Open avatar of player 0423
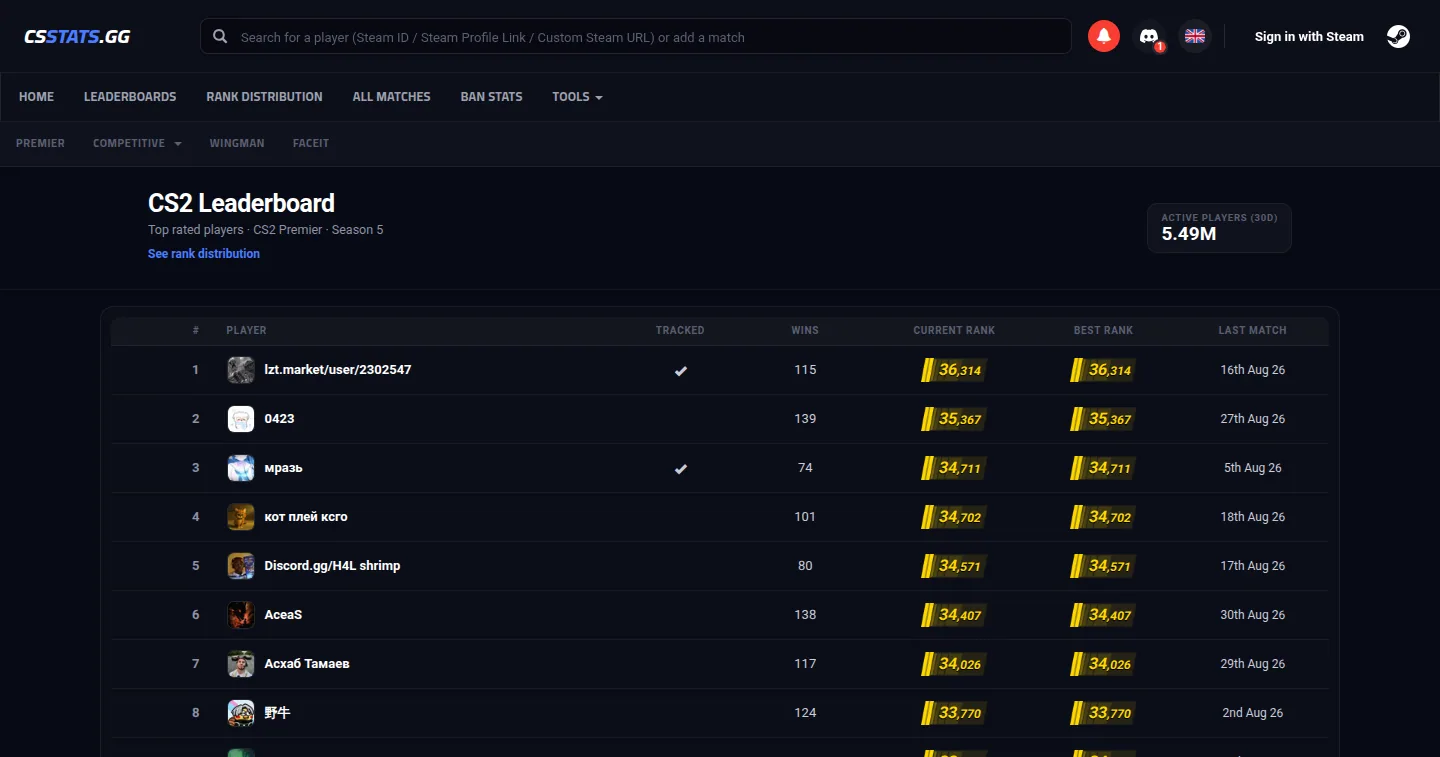This screenshot has height=757, width=1440. click(241, 419)
